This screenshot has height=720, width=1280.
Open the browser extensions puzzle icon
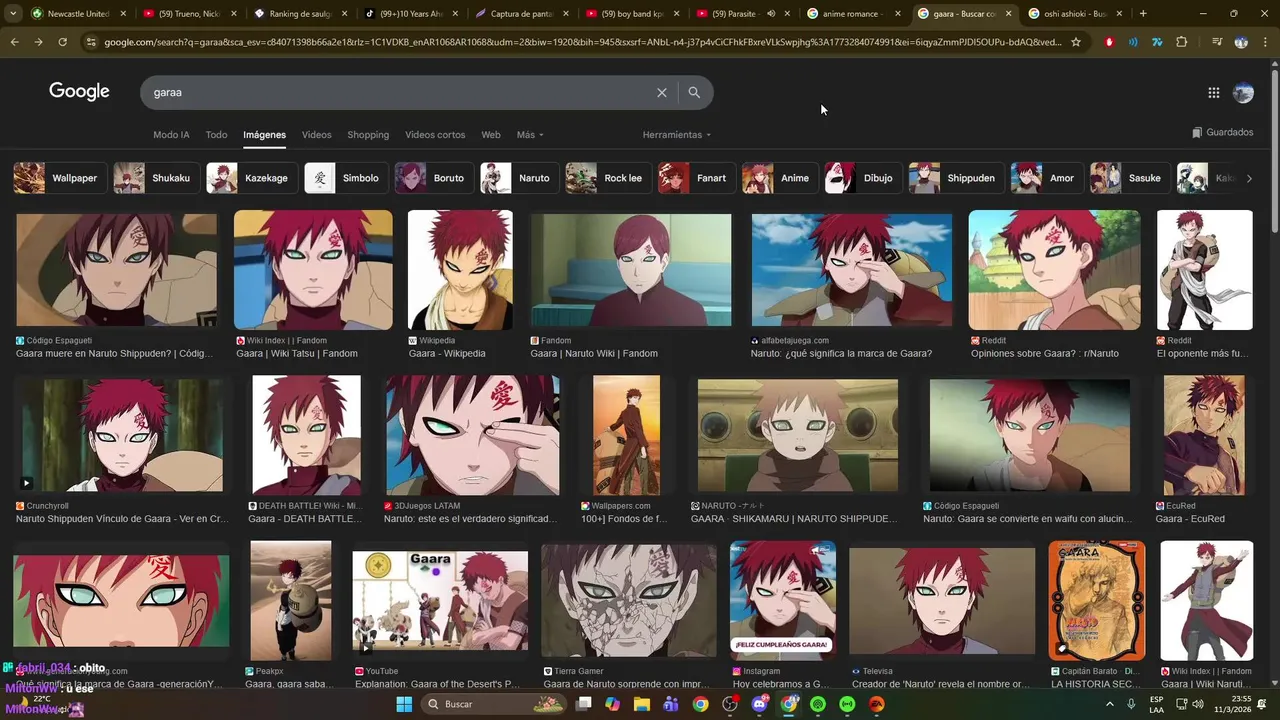[x=1181, y=42]
